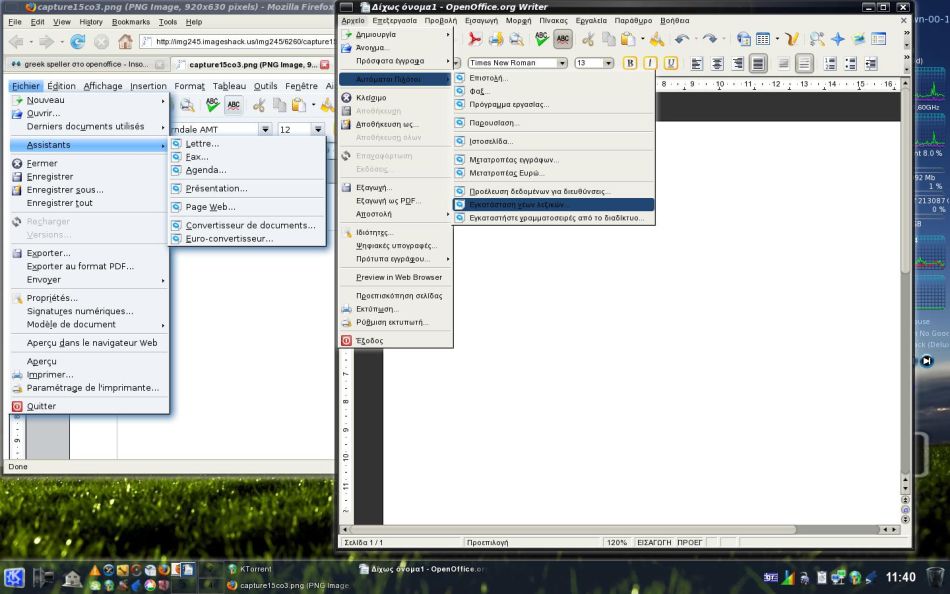
Task: Click Firefox's Back arrow button
Action: (16, 42)
